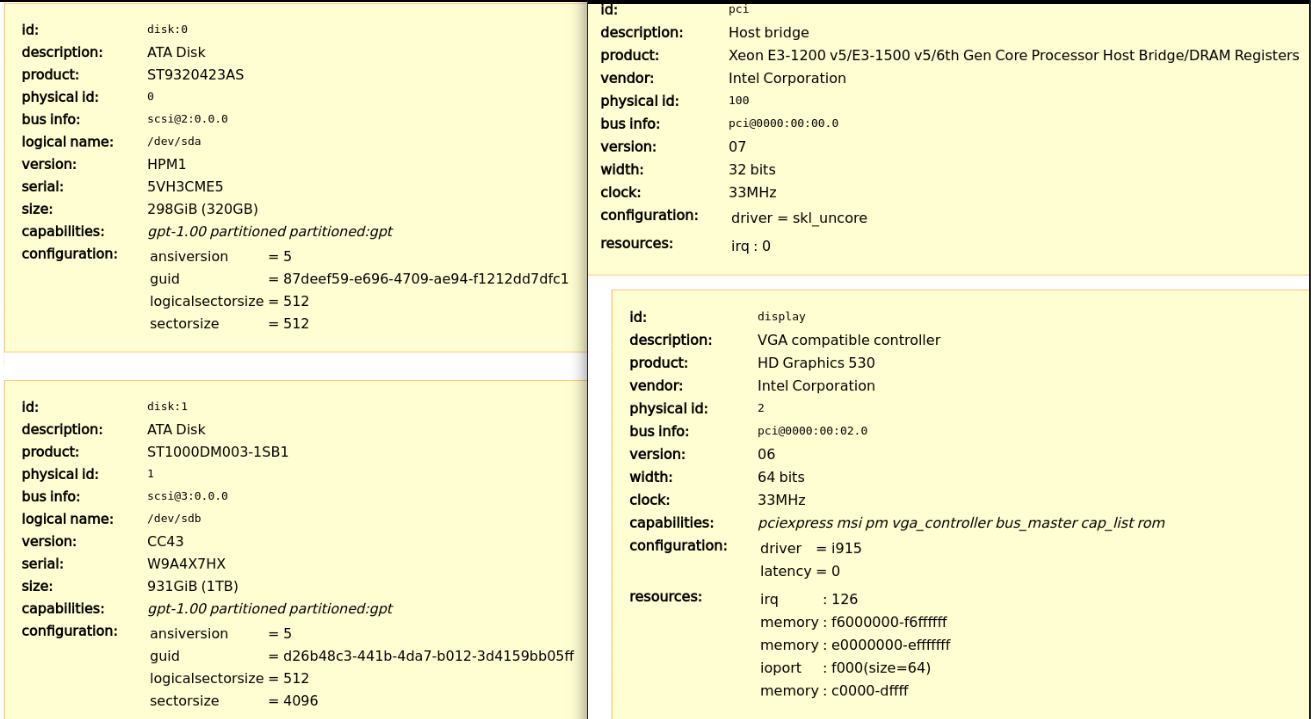Click the 298GiB (320GB) size value
Viewport: 1311px width, 719px height.
tap(202, 209)
